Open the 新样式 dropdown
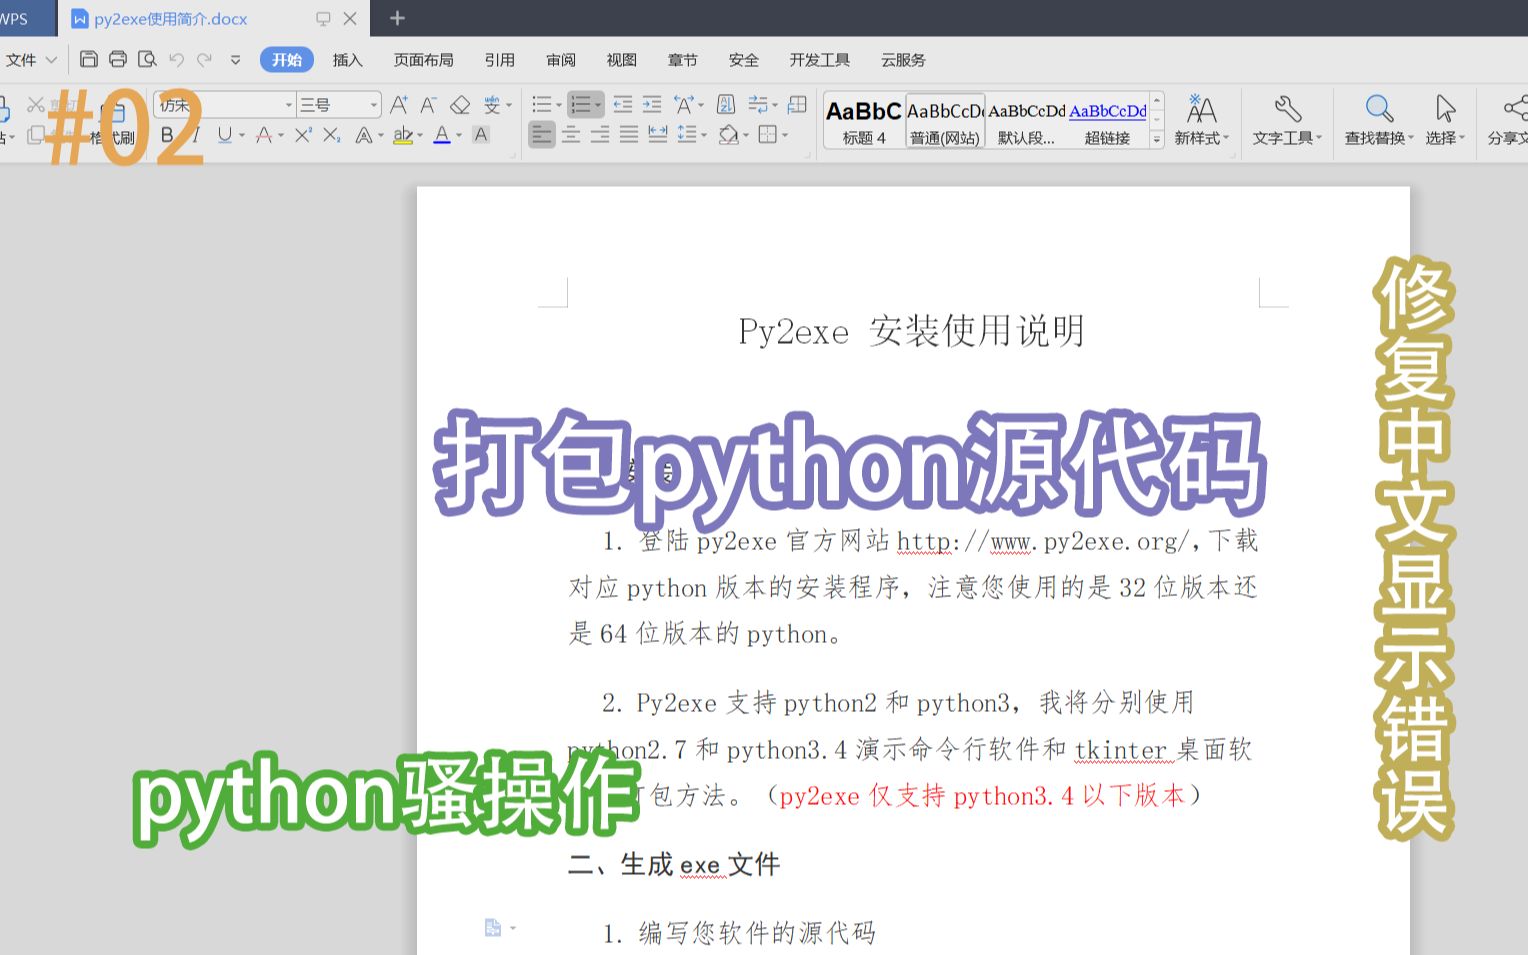 [1202, 120]
